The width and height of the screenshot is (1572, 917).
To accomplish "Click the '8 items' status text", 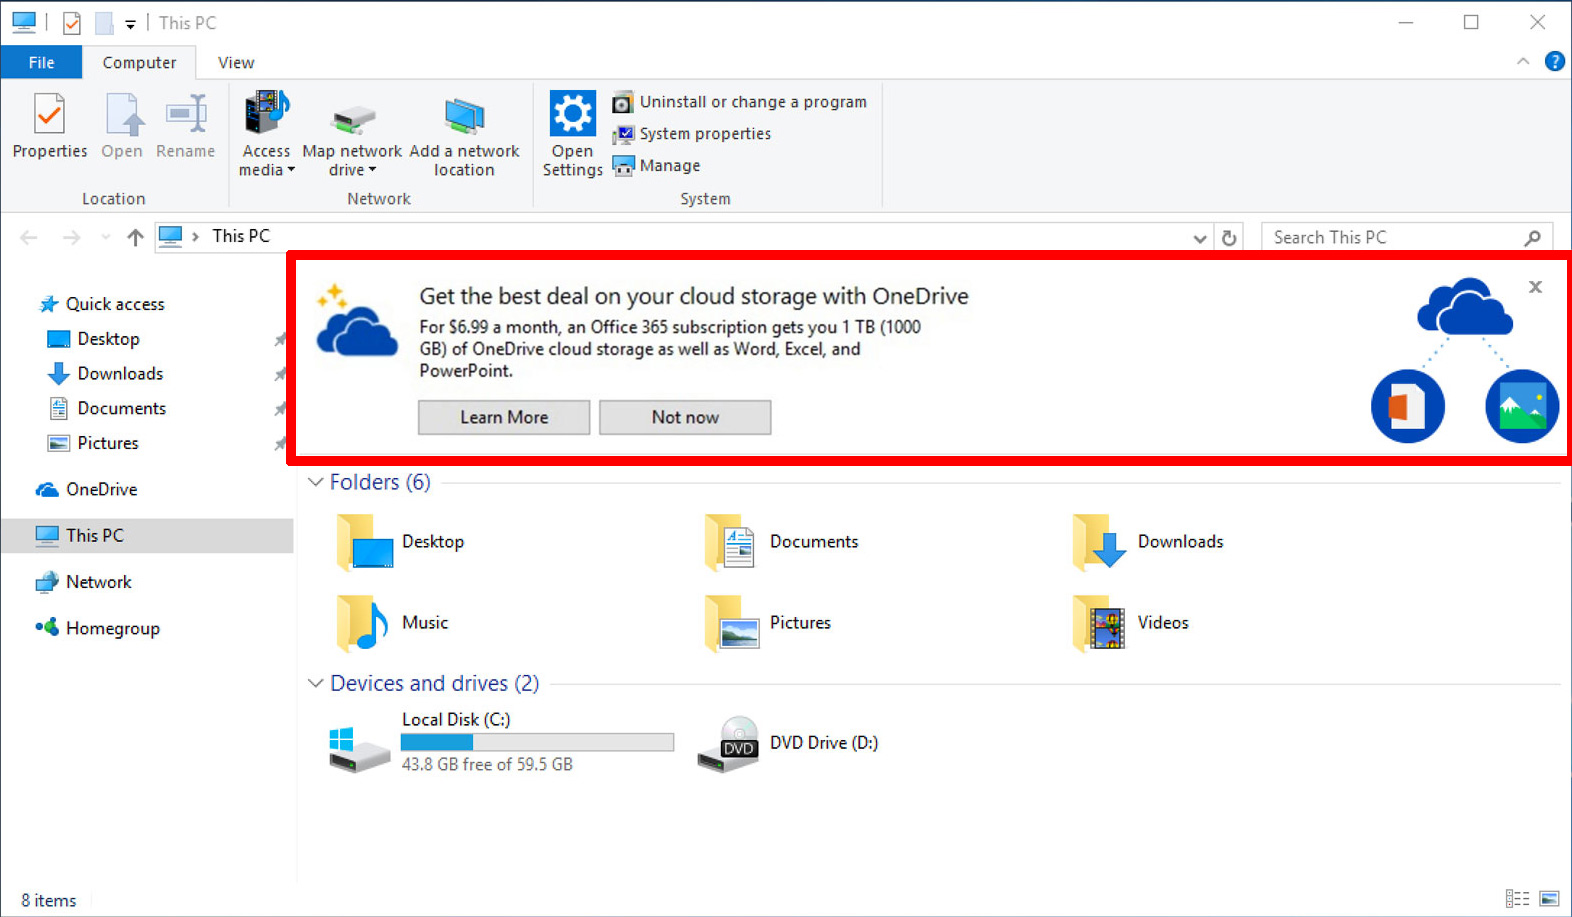I will click(x=49, y=900).
